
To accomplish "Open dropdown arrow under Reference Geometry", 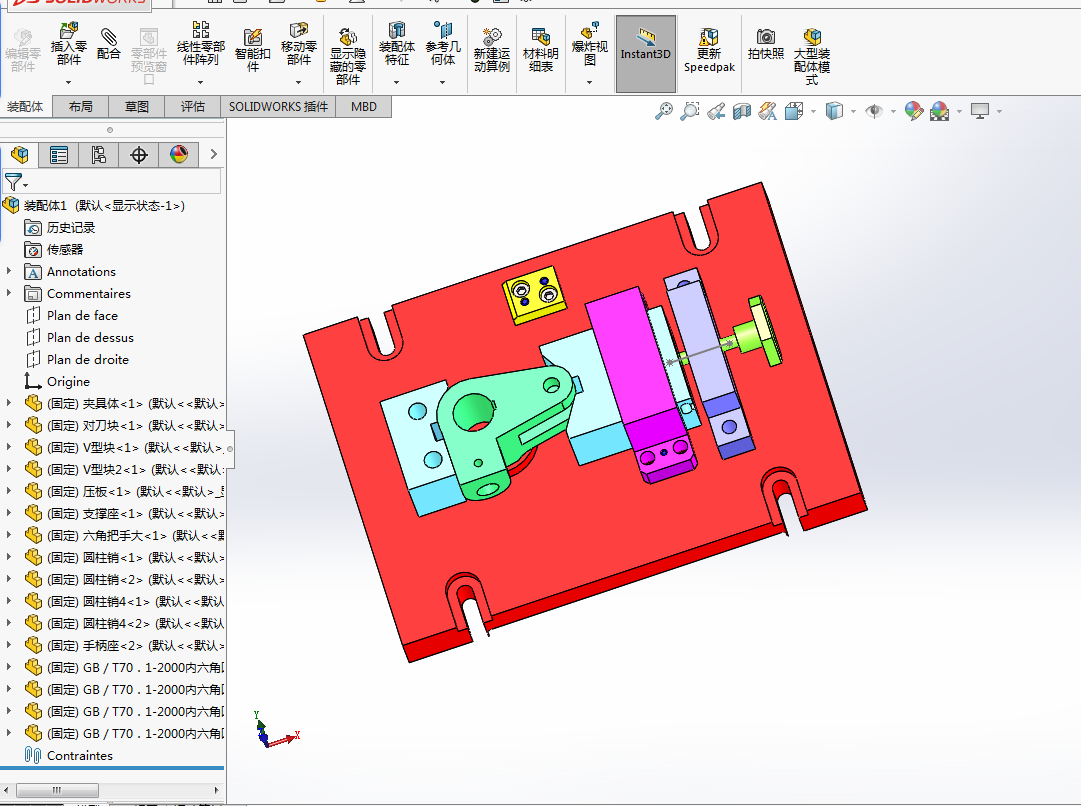I will 443,82.
